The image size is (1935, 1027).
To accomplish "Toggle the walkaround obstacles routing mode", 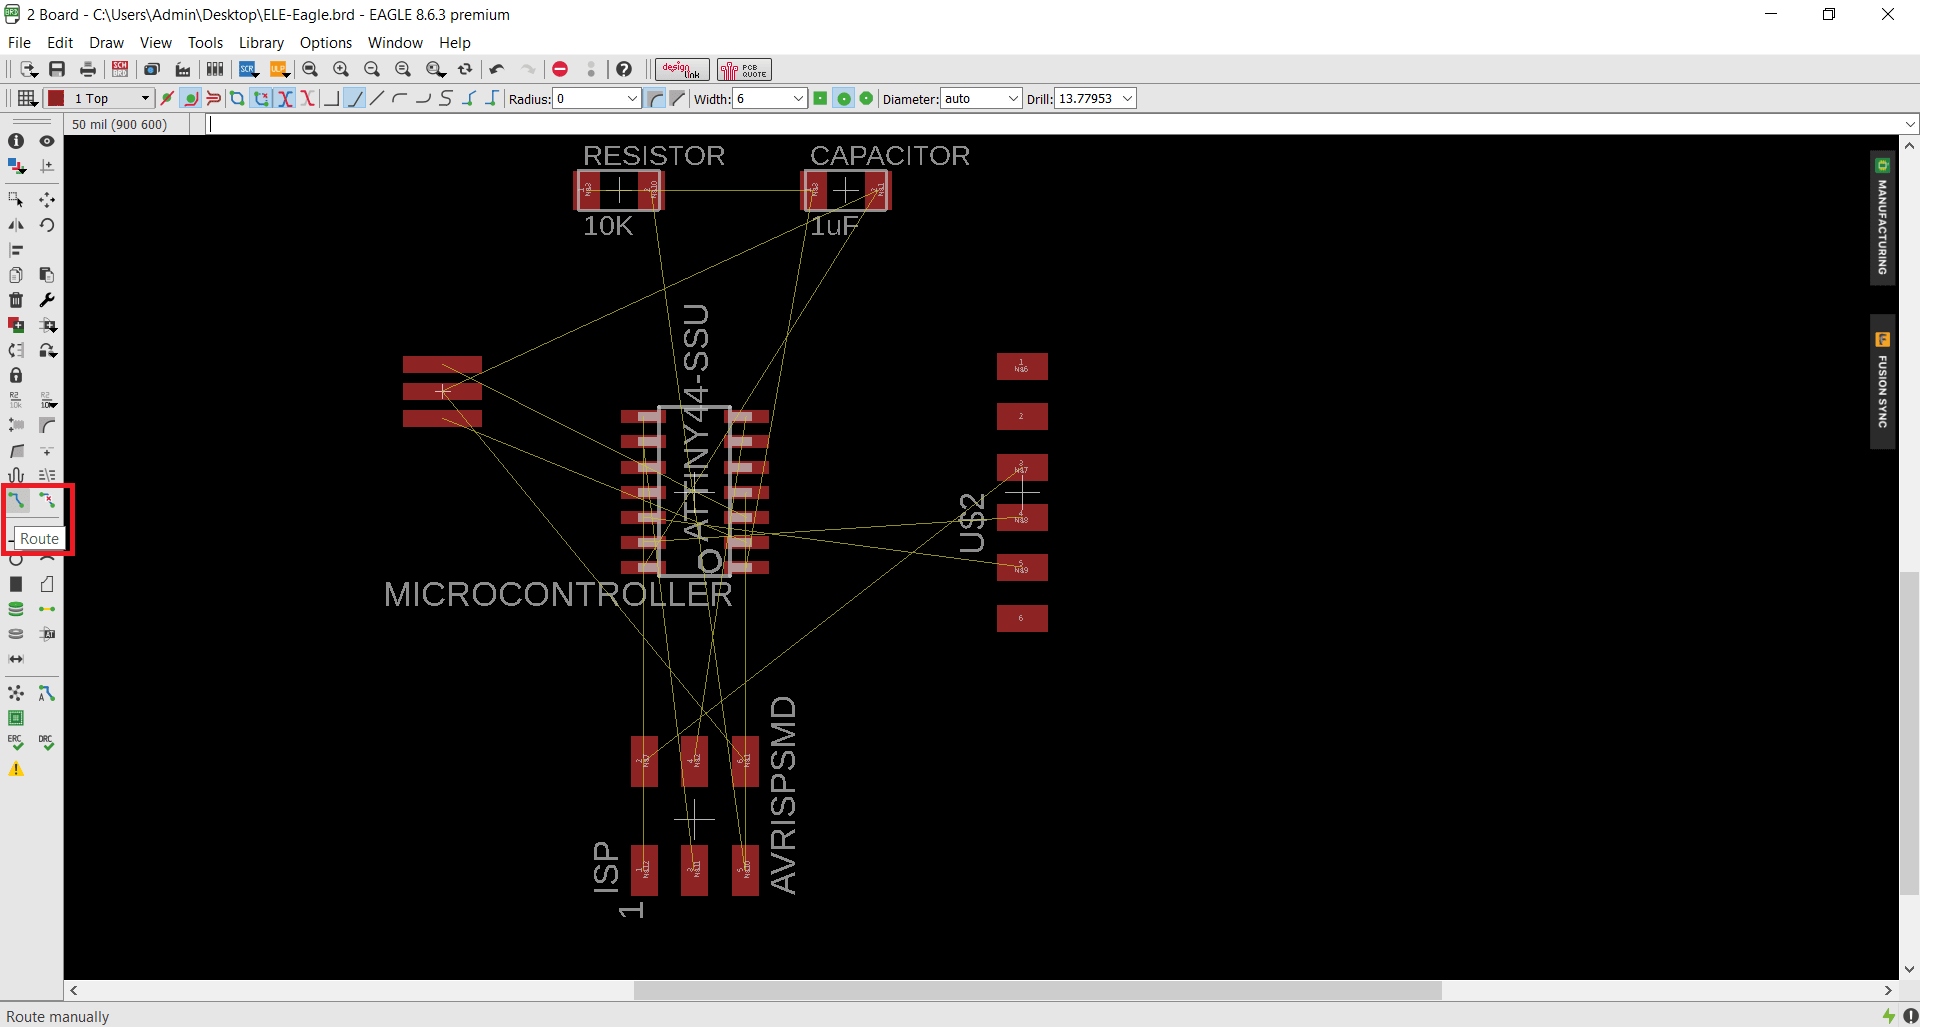I will [190, 98].
